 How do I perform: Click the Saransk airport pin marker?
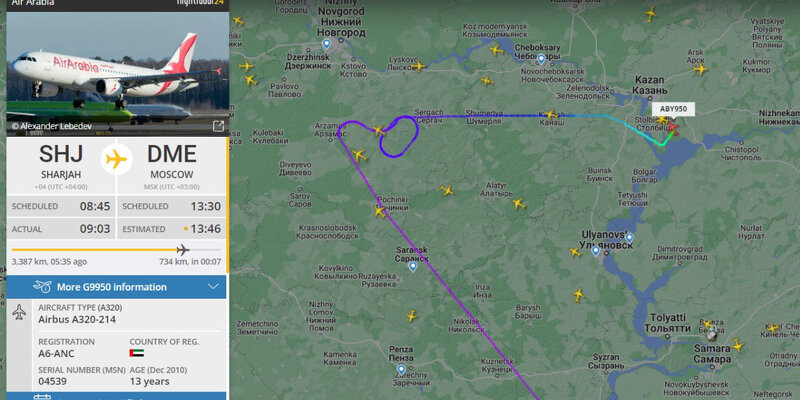pyautogui.click(x=413, y=266)
